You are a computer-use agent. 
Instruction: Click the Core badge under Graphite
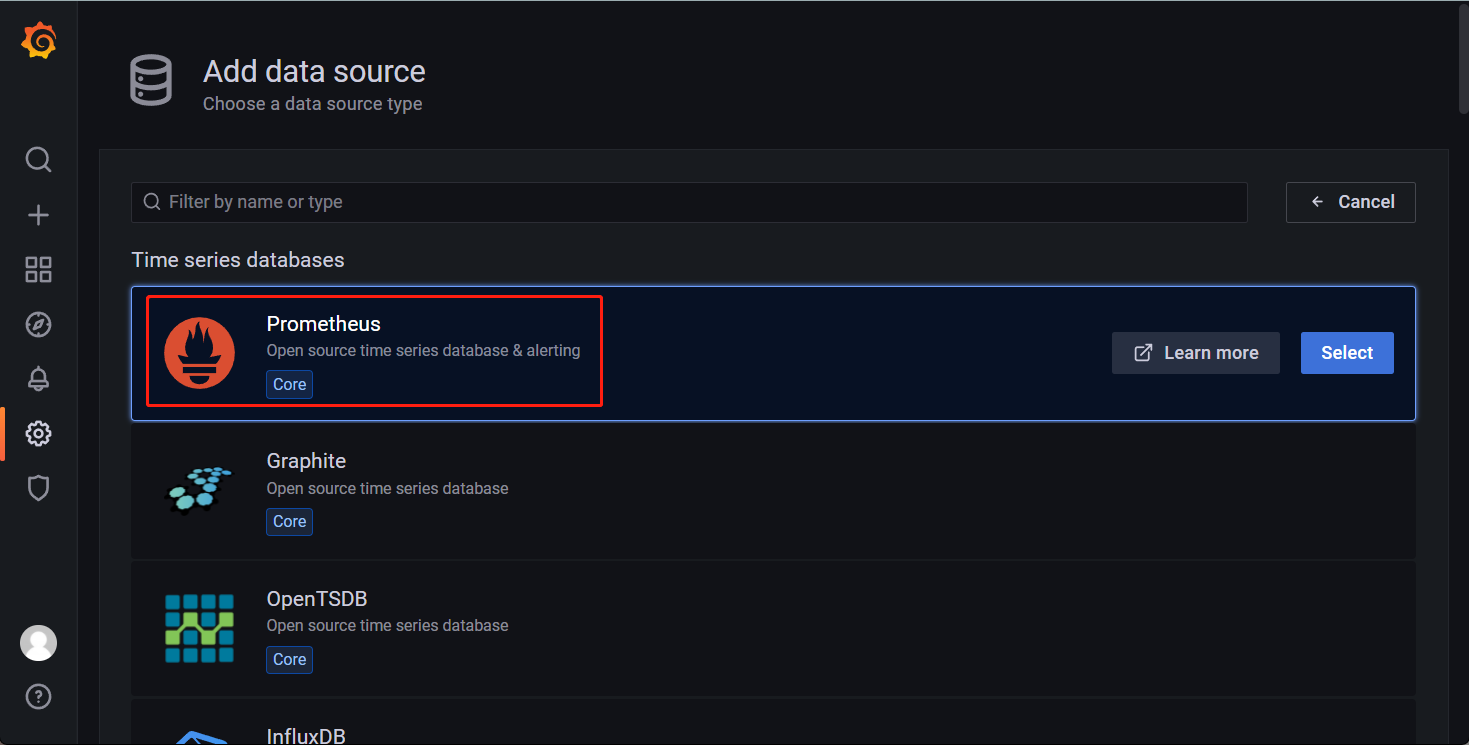coord(289,522)
